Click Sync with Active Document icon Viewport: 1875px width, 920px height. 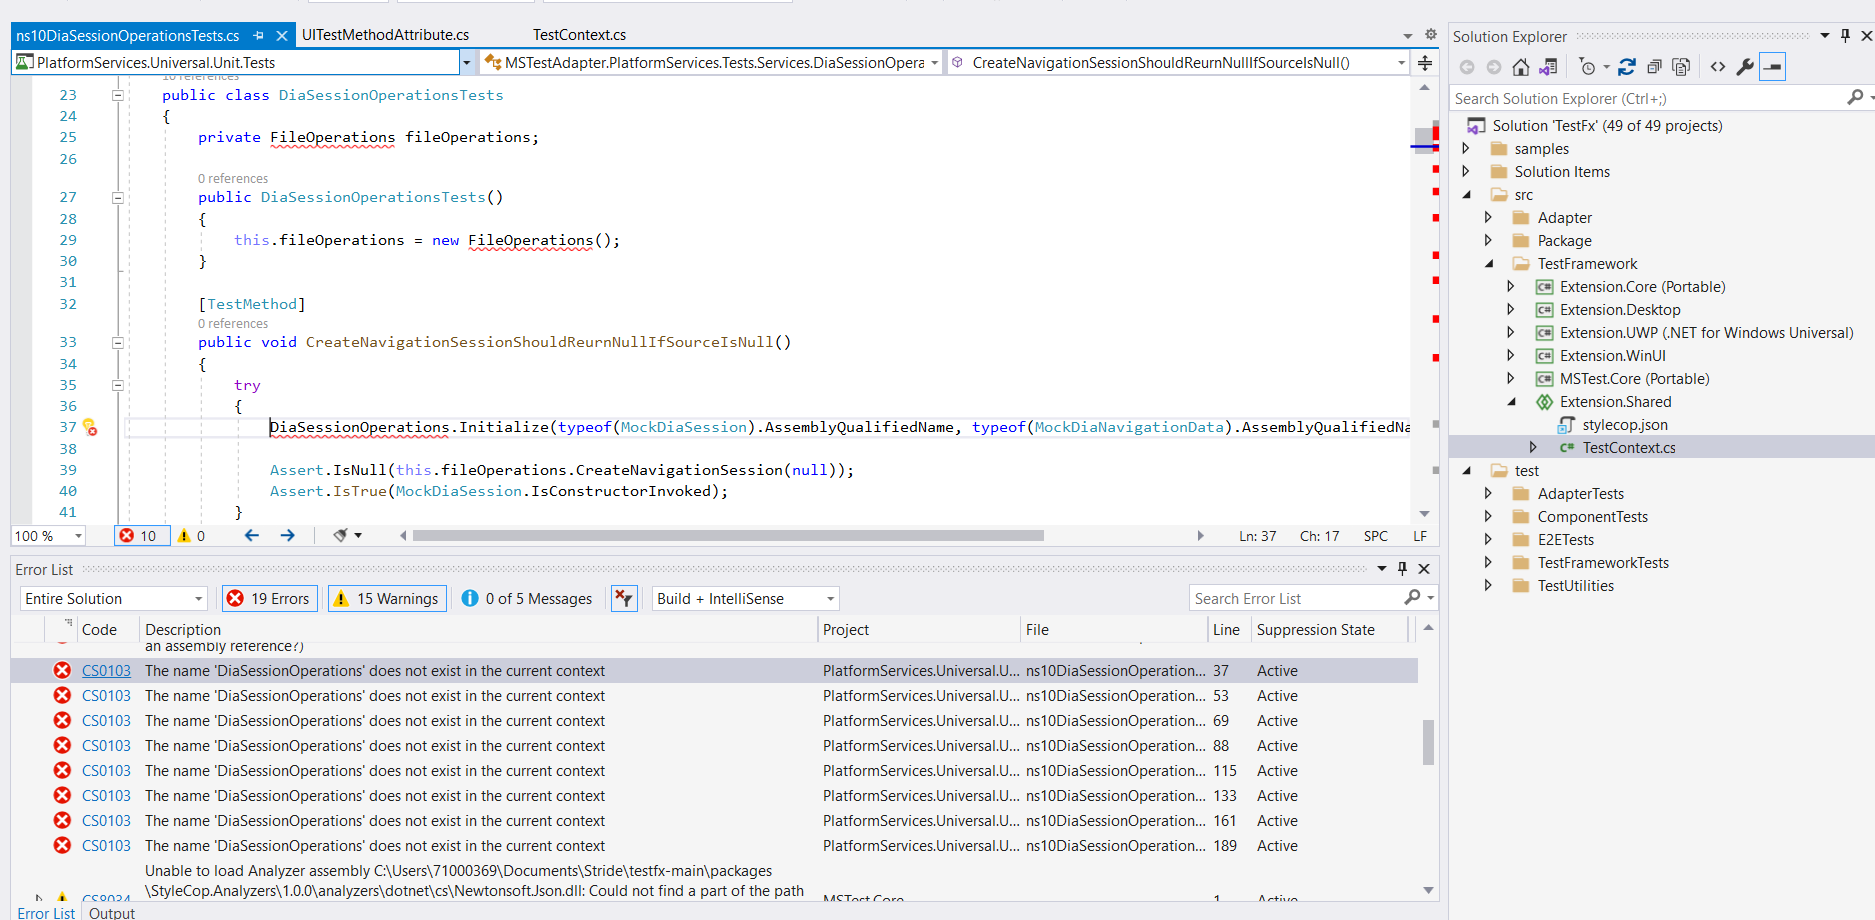click(1627, 67)
